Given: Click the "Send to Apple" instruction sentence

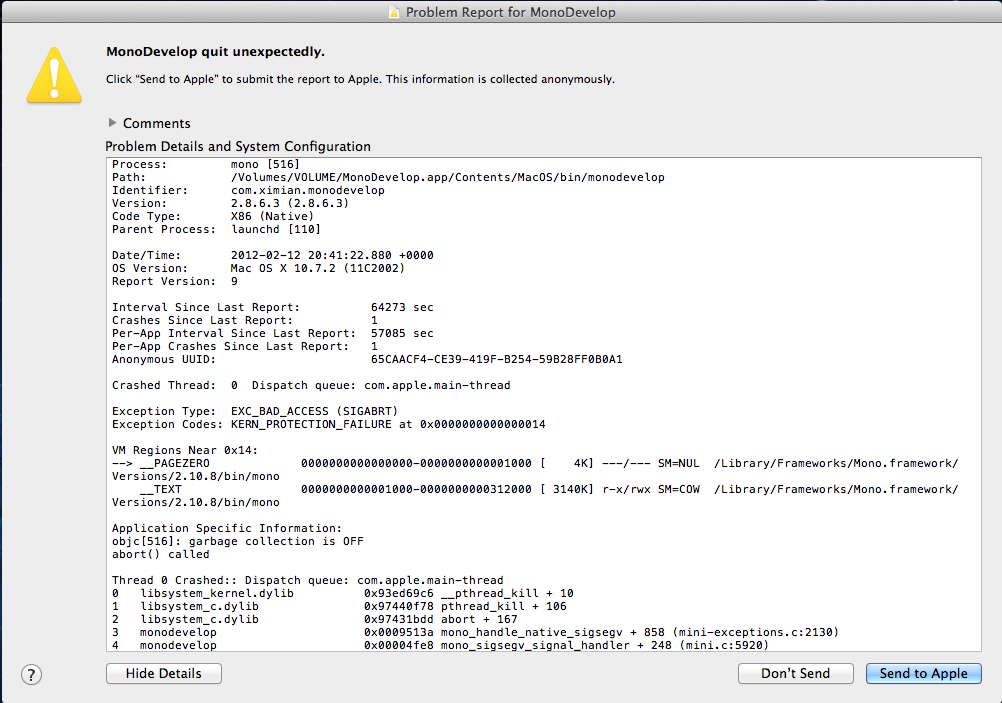Looking at the screenshot, I should point(360,79).
